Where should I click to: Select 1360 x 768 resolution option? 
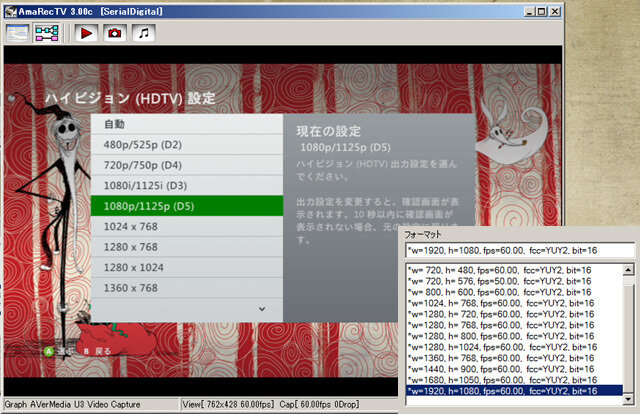(187, 287)
